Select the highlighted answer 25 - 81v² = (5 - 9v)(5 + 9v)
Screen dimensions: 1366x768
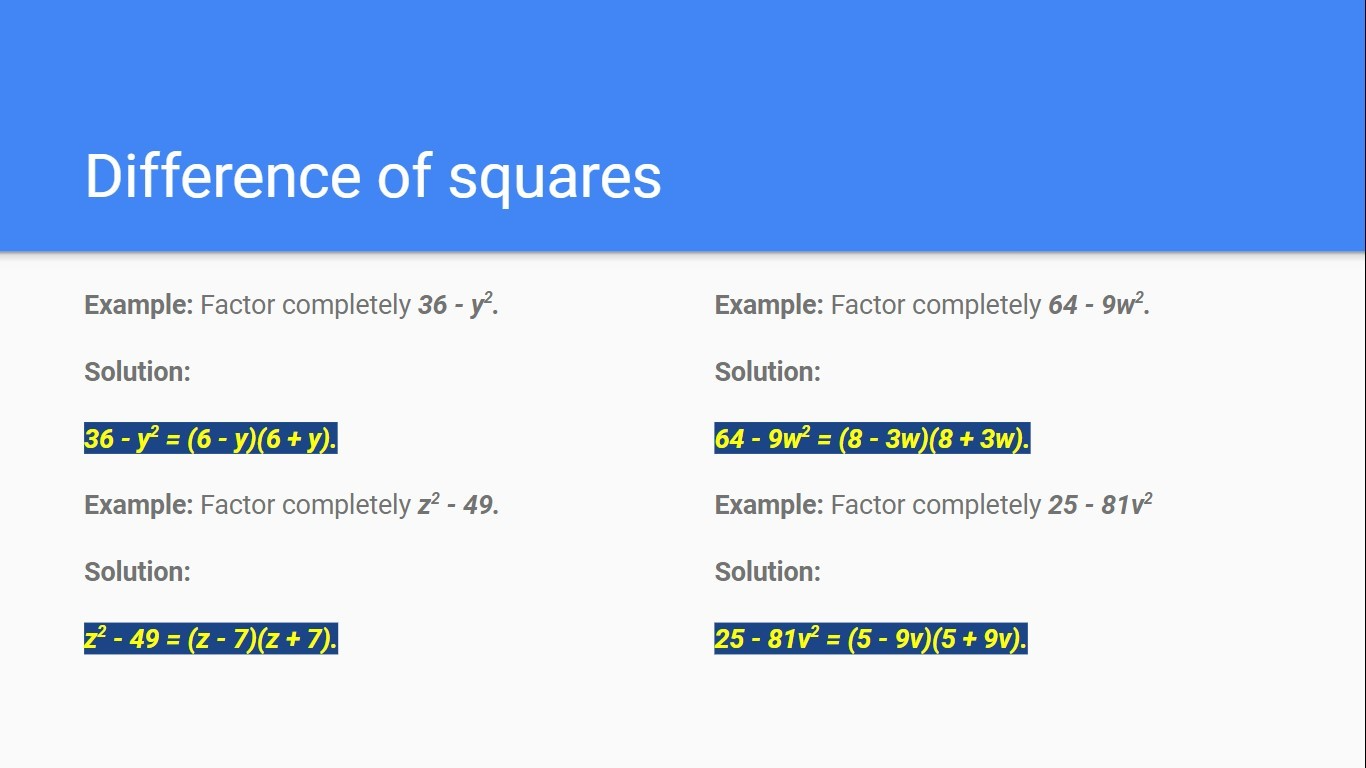coord(871,638)
